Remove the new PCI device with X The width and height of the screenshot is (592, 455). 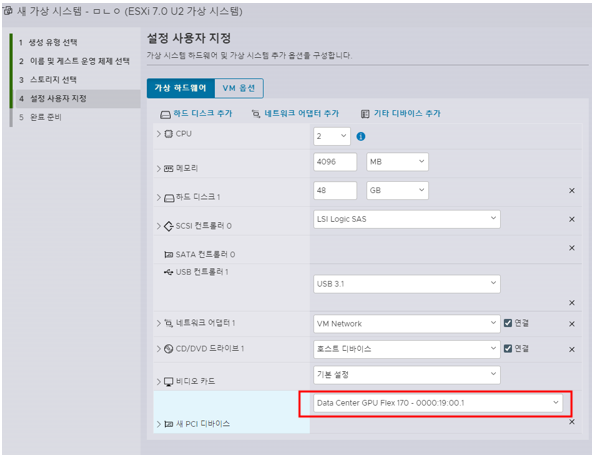[x=572, y=422]
